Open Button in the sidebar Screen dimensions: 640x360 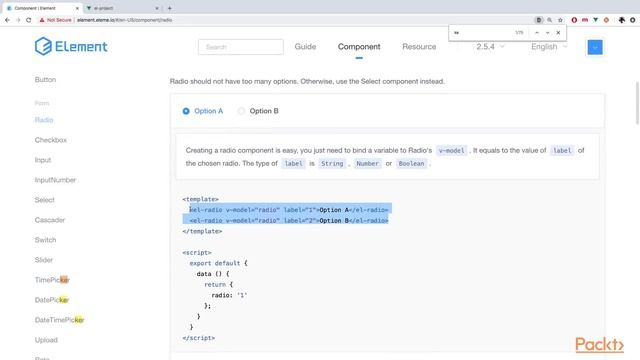pos(45,80)
